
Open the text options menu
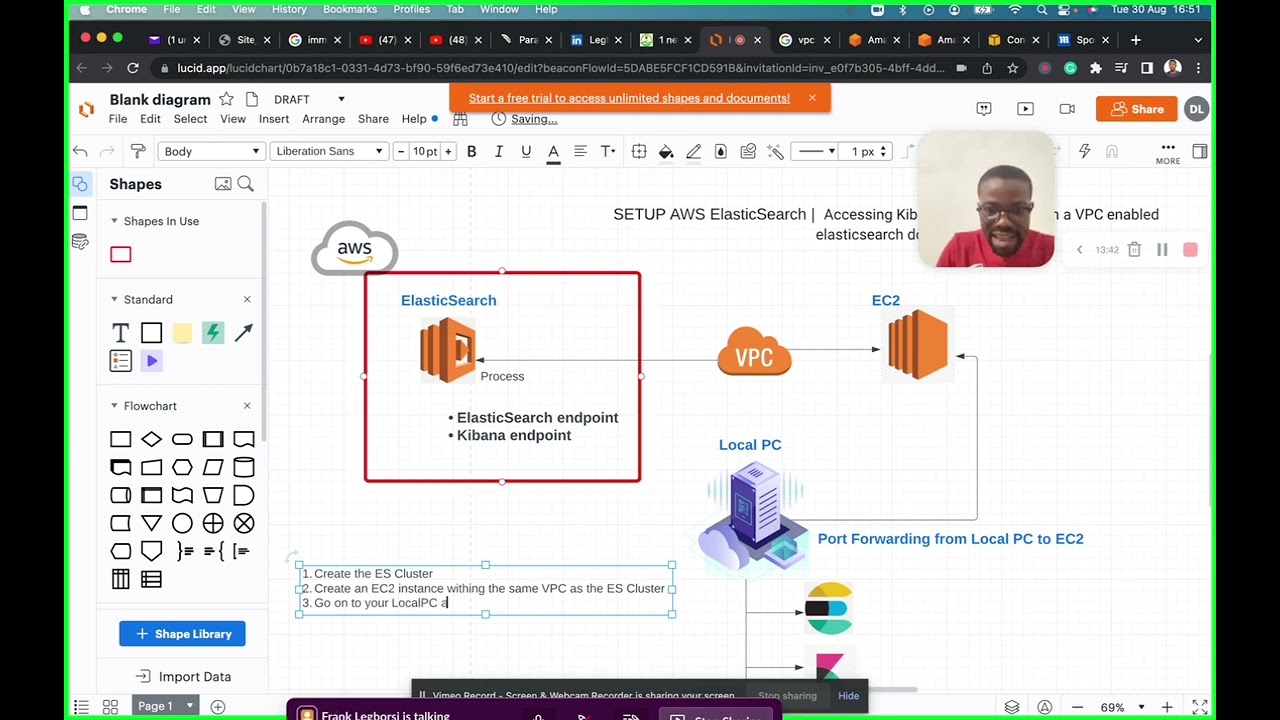(607, 151)
